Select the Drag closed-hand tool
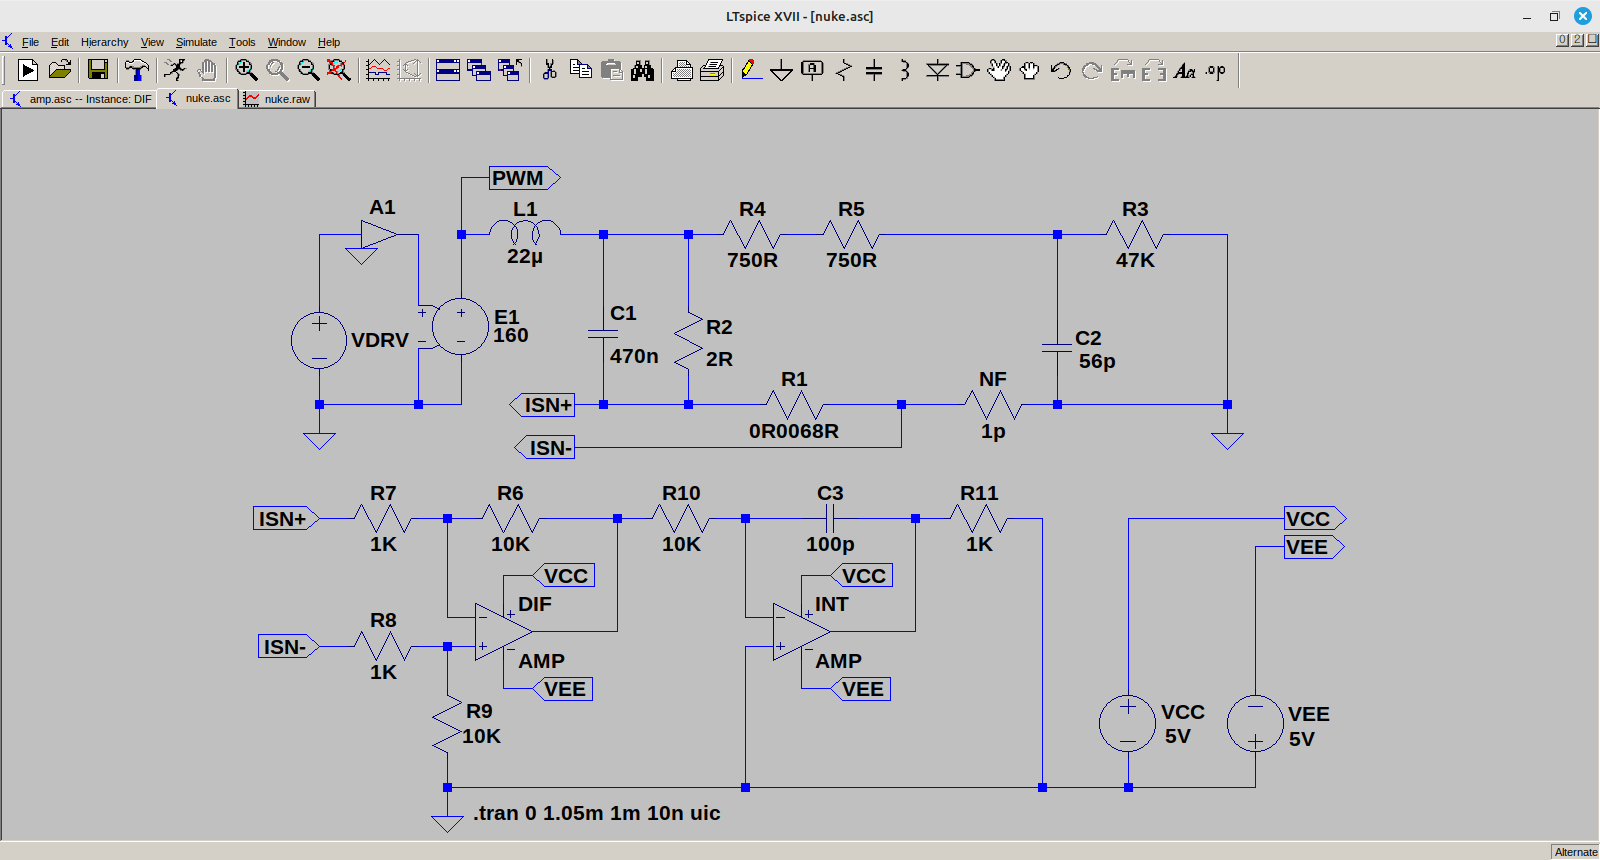Image resolution: width=1600 pixels, height=860 pixels. point(1030,70)
